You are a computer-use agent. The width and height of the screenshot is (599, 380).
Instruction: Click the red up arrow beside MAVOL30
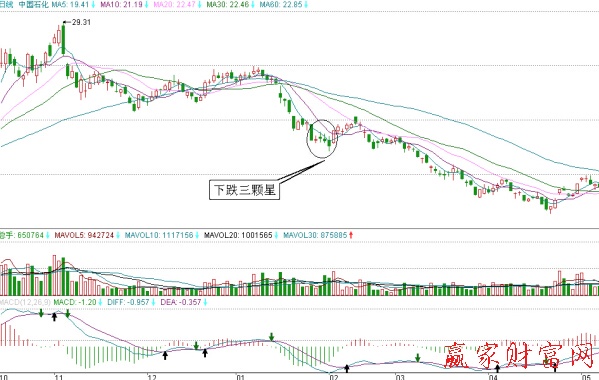click(x=351, y=235)
